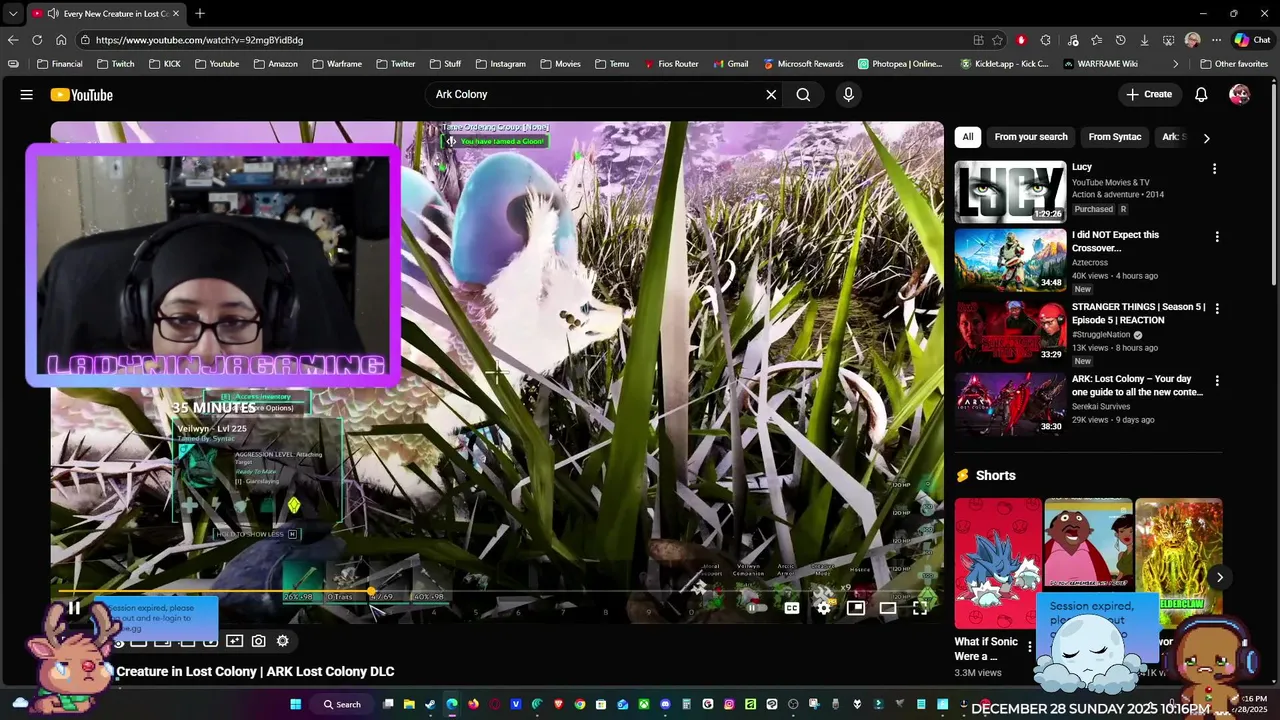Viewport: 1280px width, 720px height.
Task: Open the tab actions dropdown
Action: pyautogui.click(x=12, y=13)
